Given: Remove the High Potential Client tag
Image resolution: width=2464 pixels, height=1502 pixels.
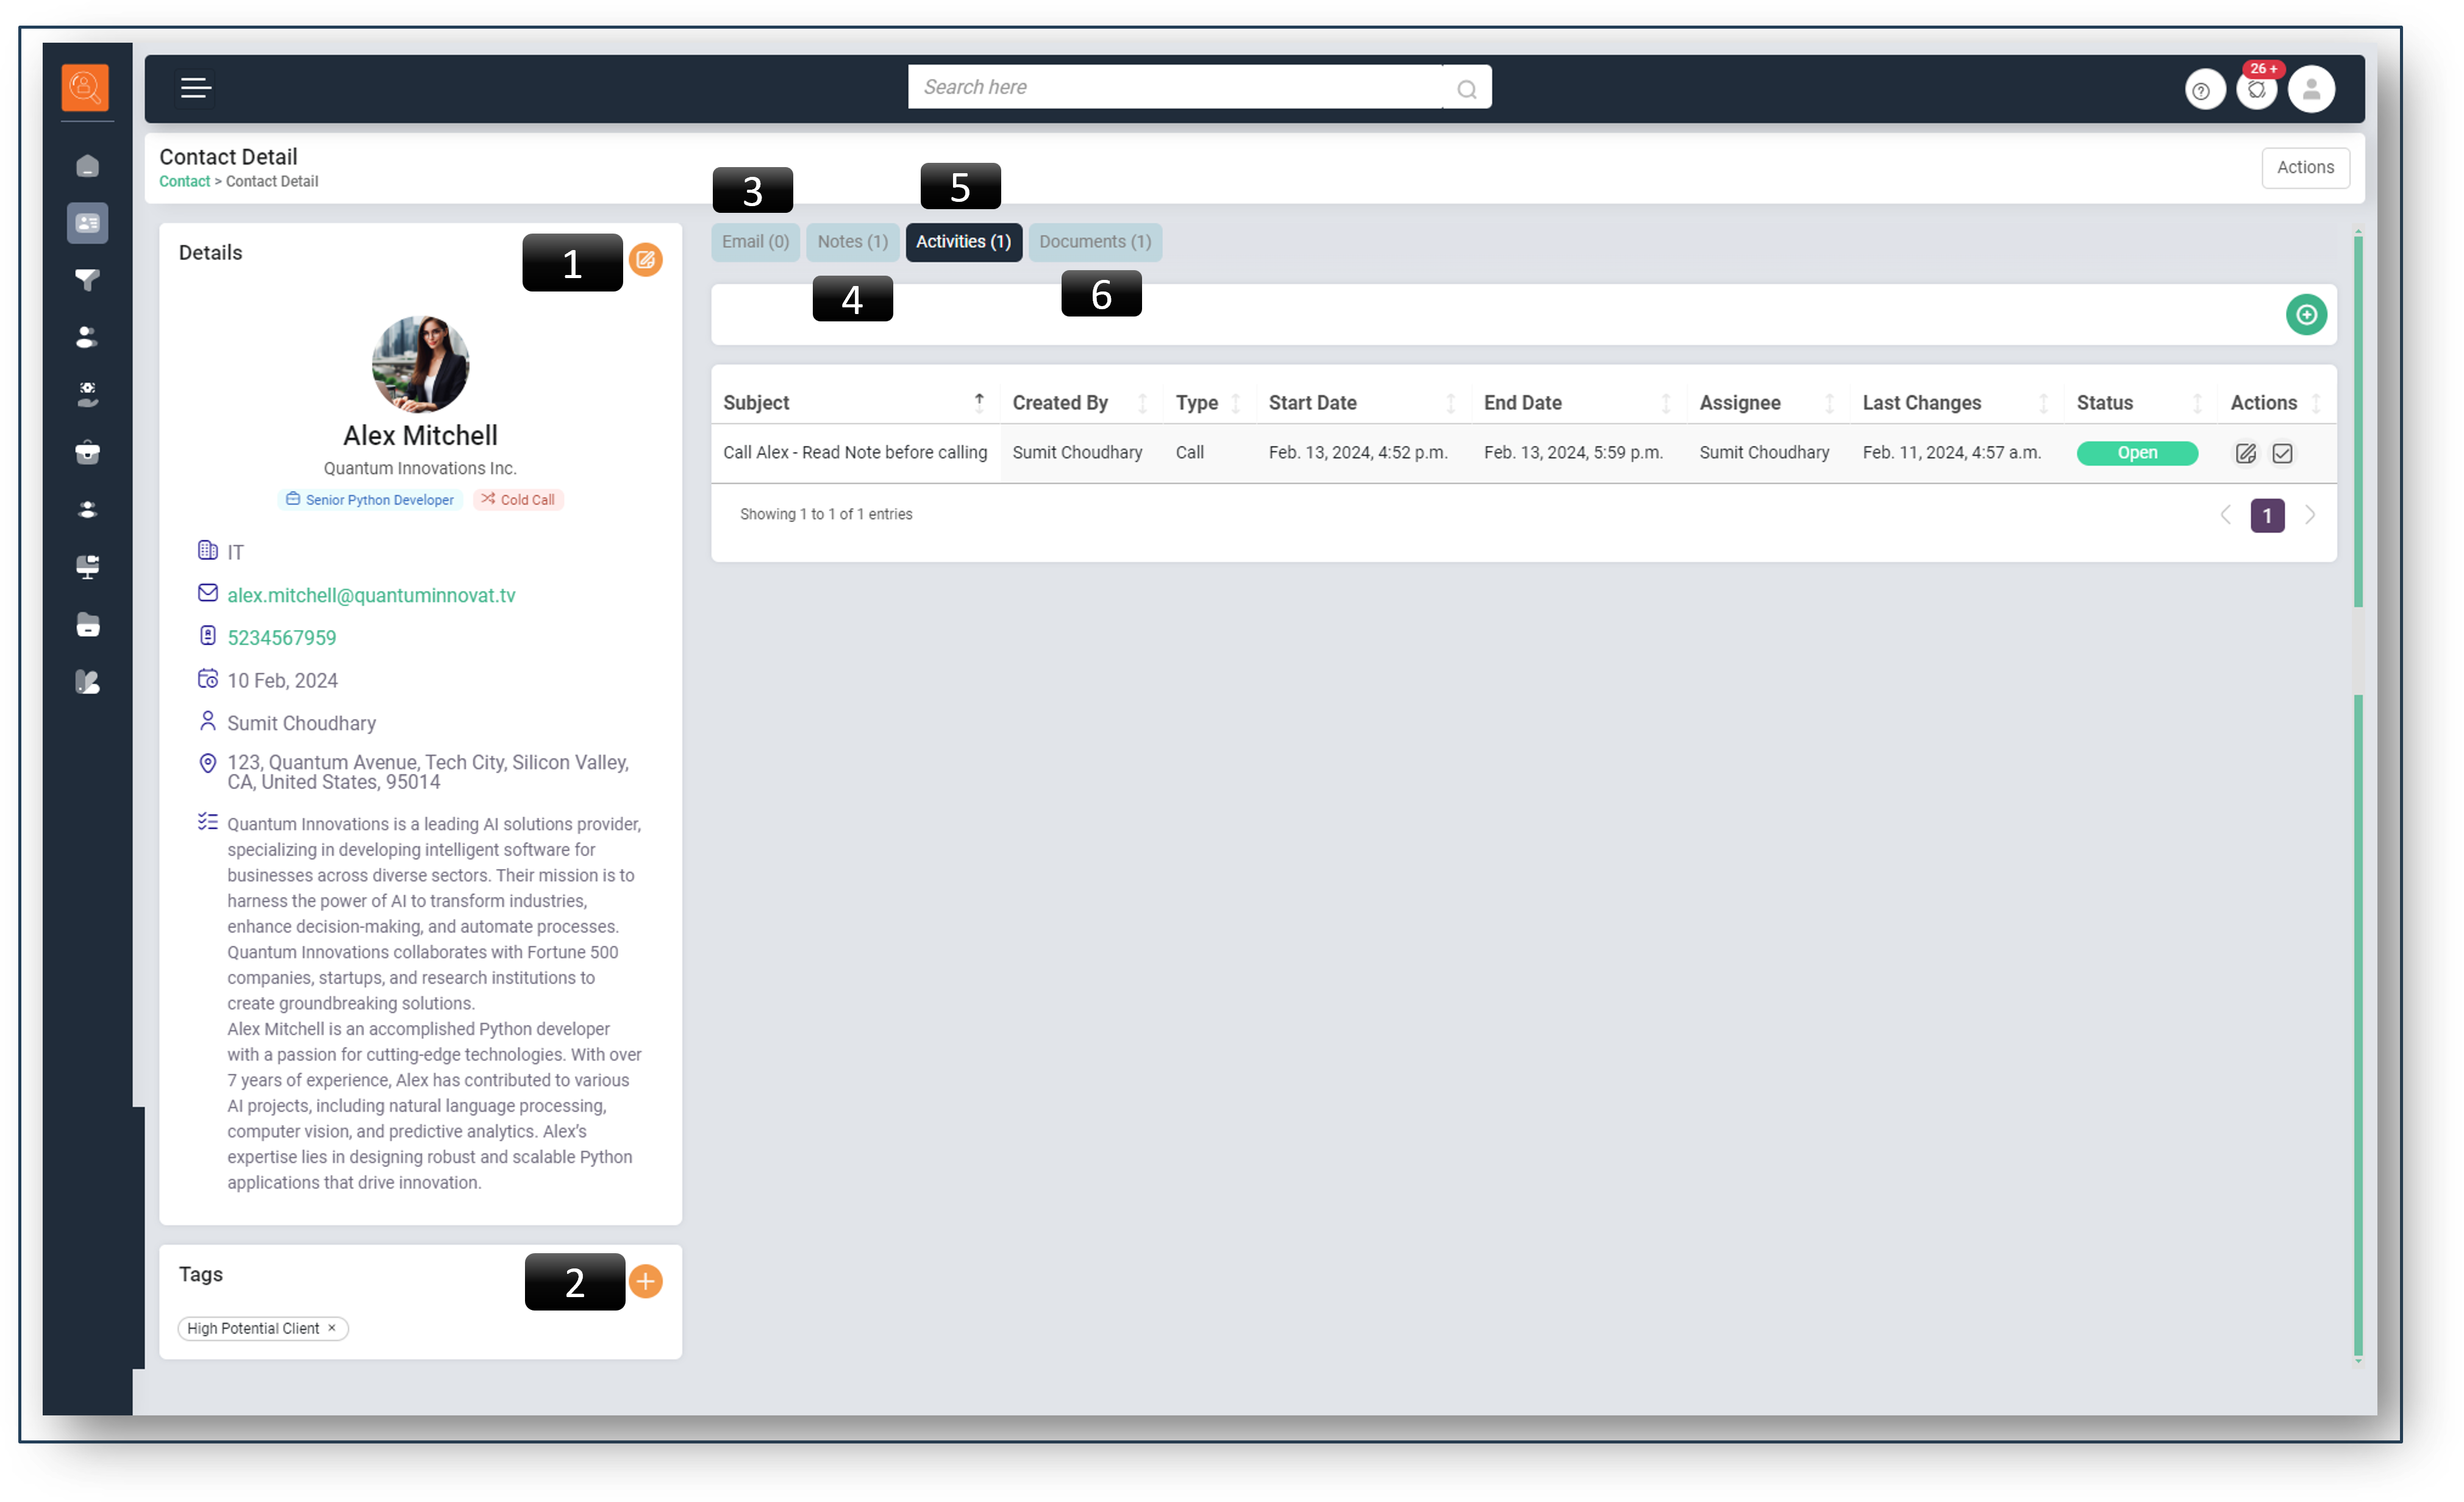Looking at the screenshot, I should [332, 1328].
